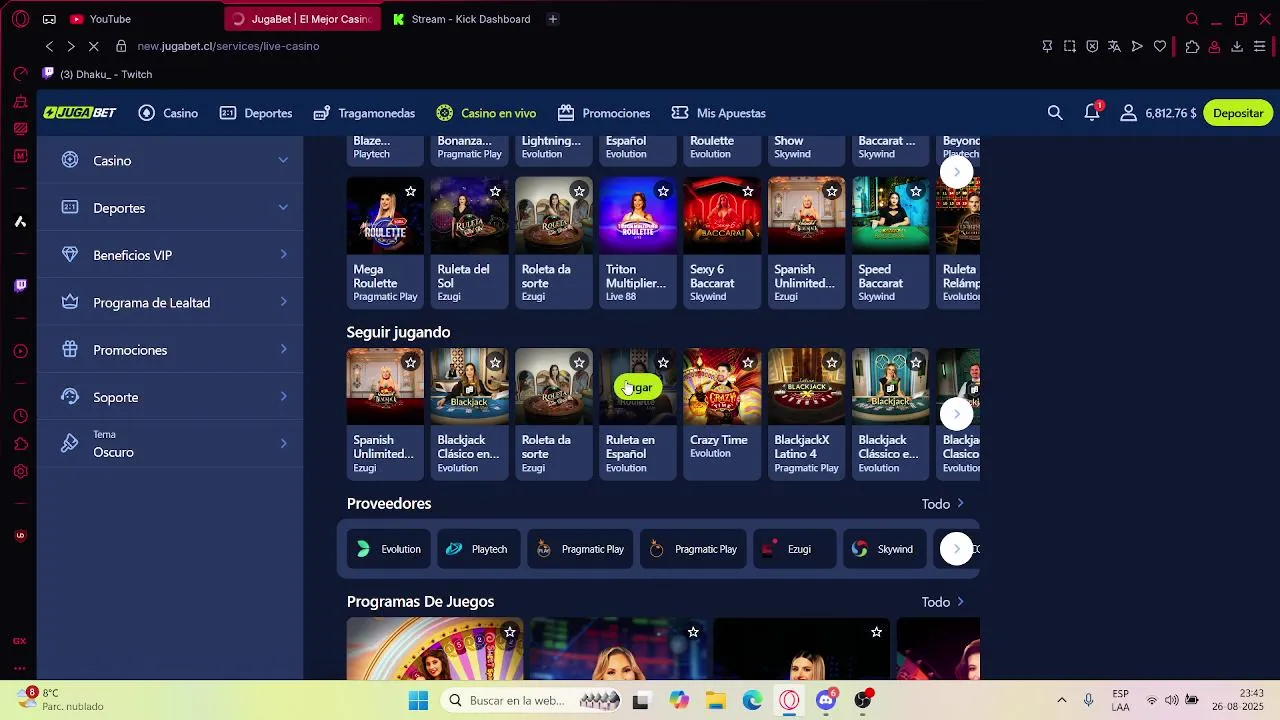Click the Depositar button
Viewport: 1280px width, 720px height.
click(1238, 113)
